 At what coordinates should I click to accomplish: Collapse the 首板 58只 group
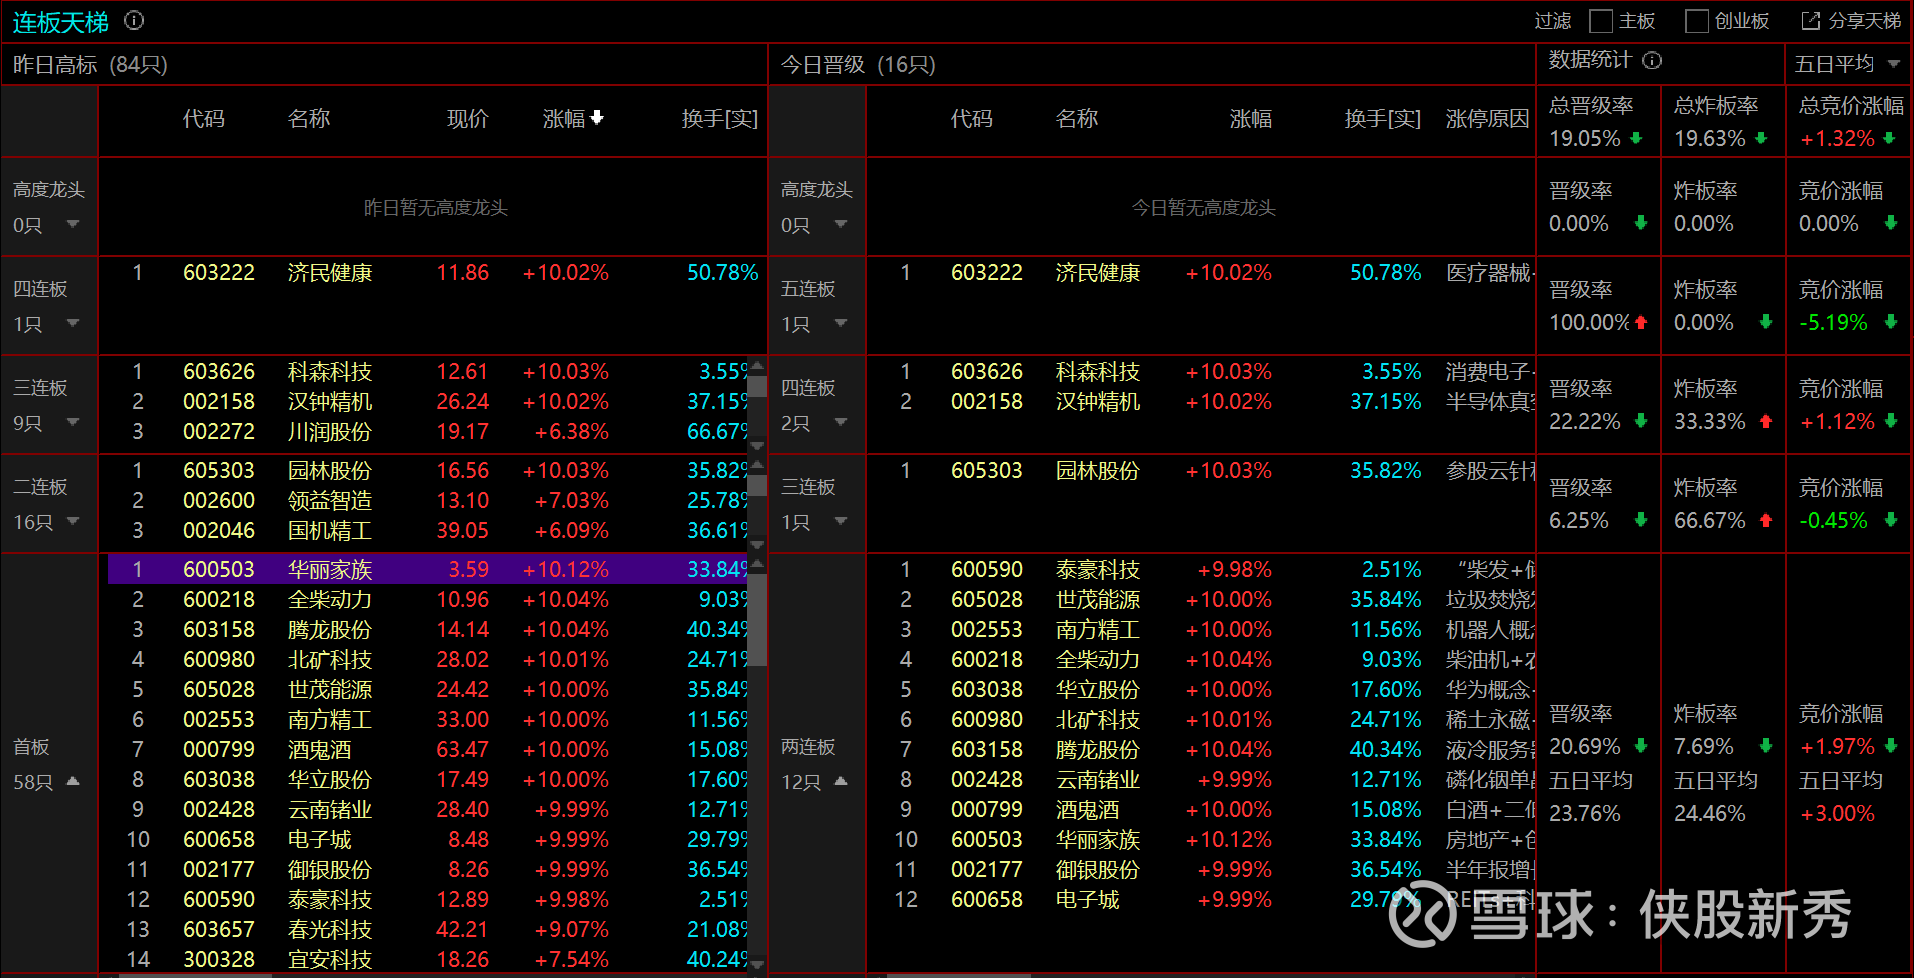(x=73, y=781)
